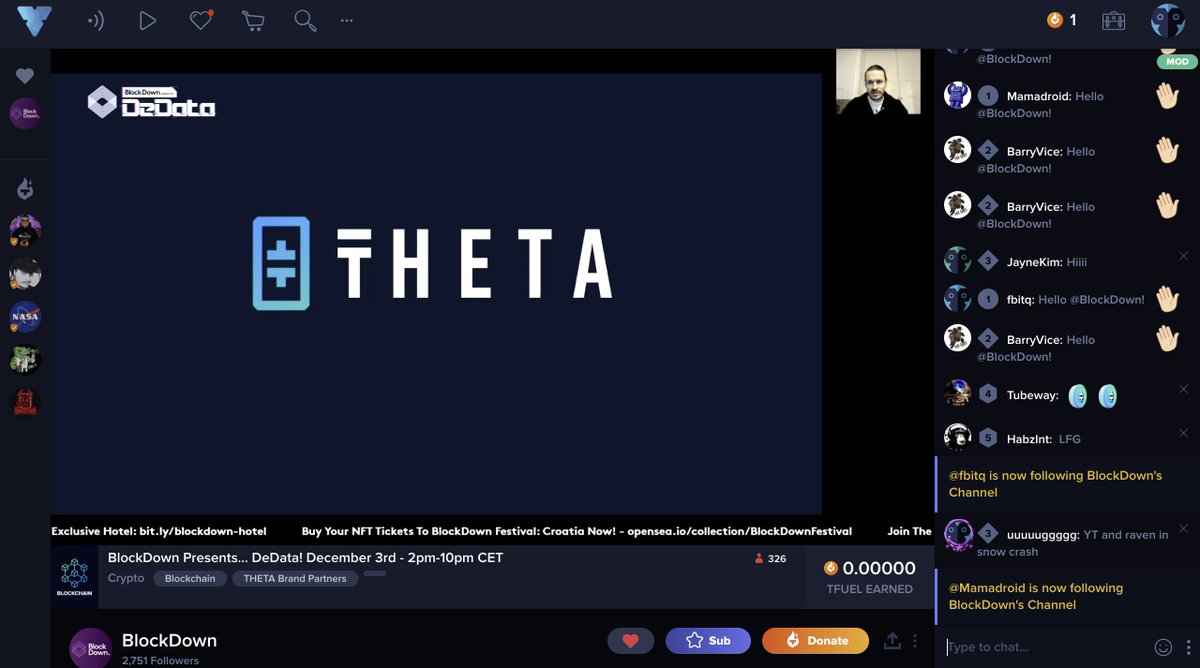Click the Sub subscribe button

point(708,641)
